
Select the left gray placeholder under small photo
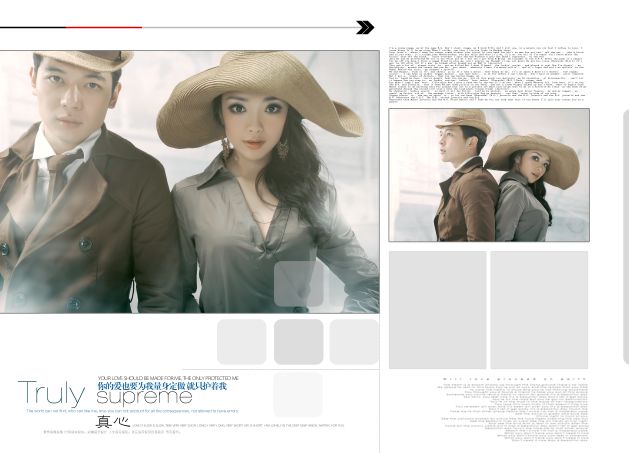point(438,310)
